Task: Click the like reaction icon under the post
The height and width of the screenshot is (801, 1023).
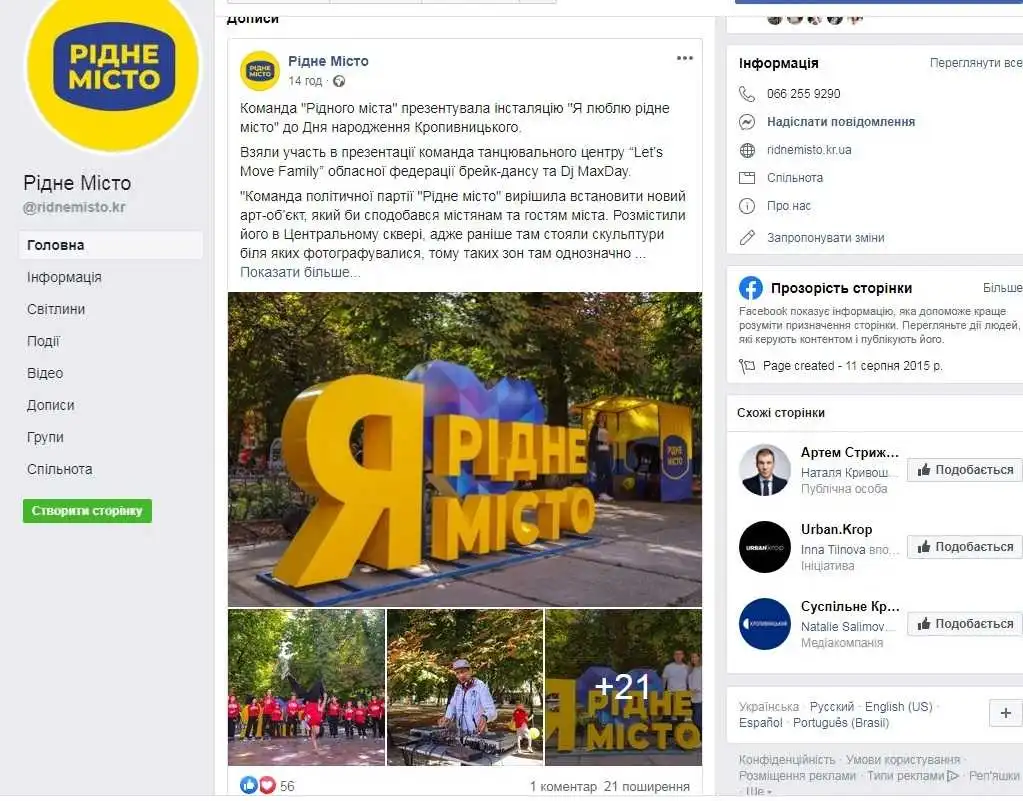Action: click(x=249, y=785)
